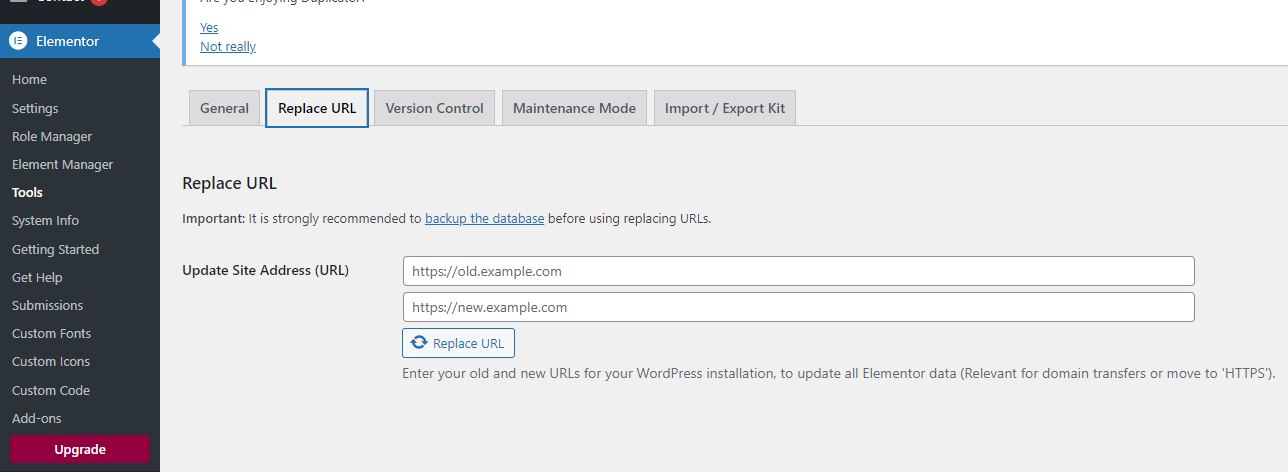The width and height of the screenshot is (1288, 472).
Task: Select the Replace URL tab
Action: [x=317, y=108]
